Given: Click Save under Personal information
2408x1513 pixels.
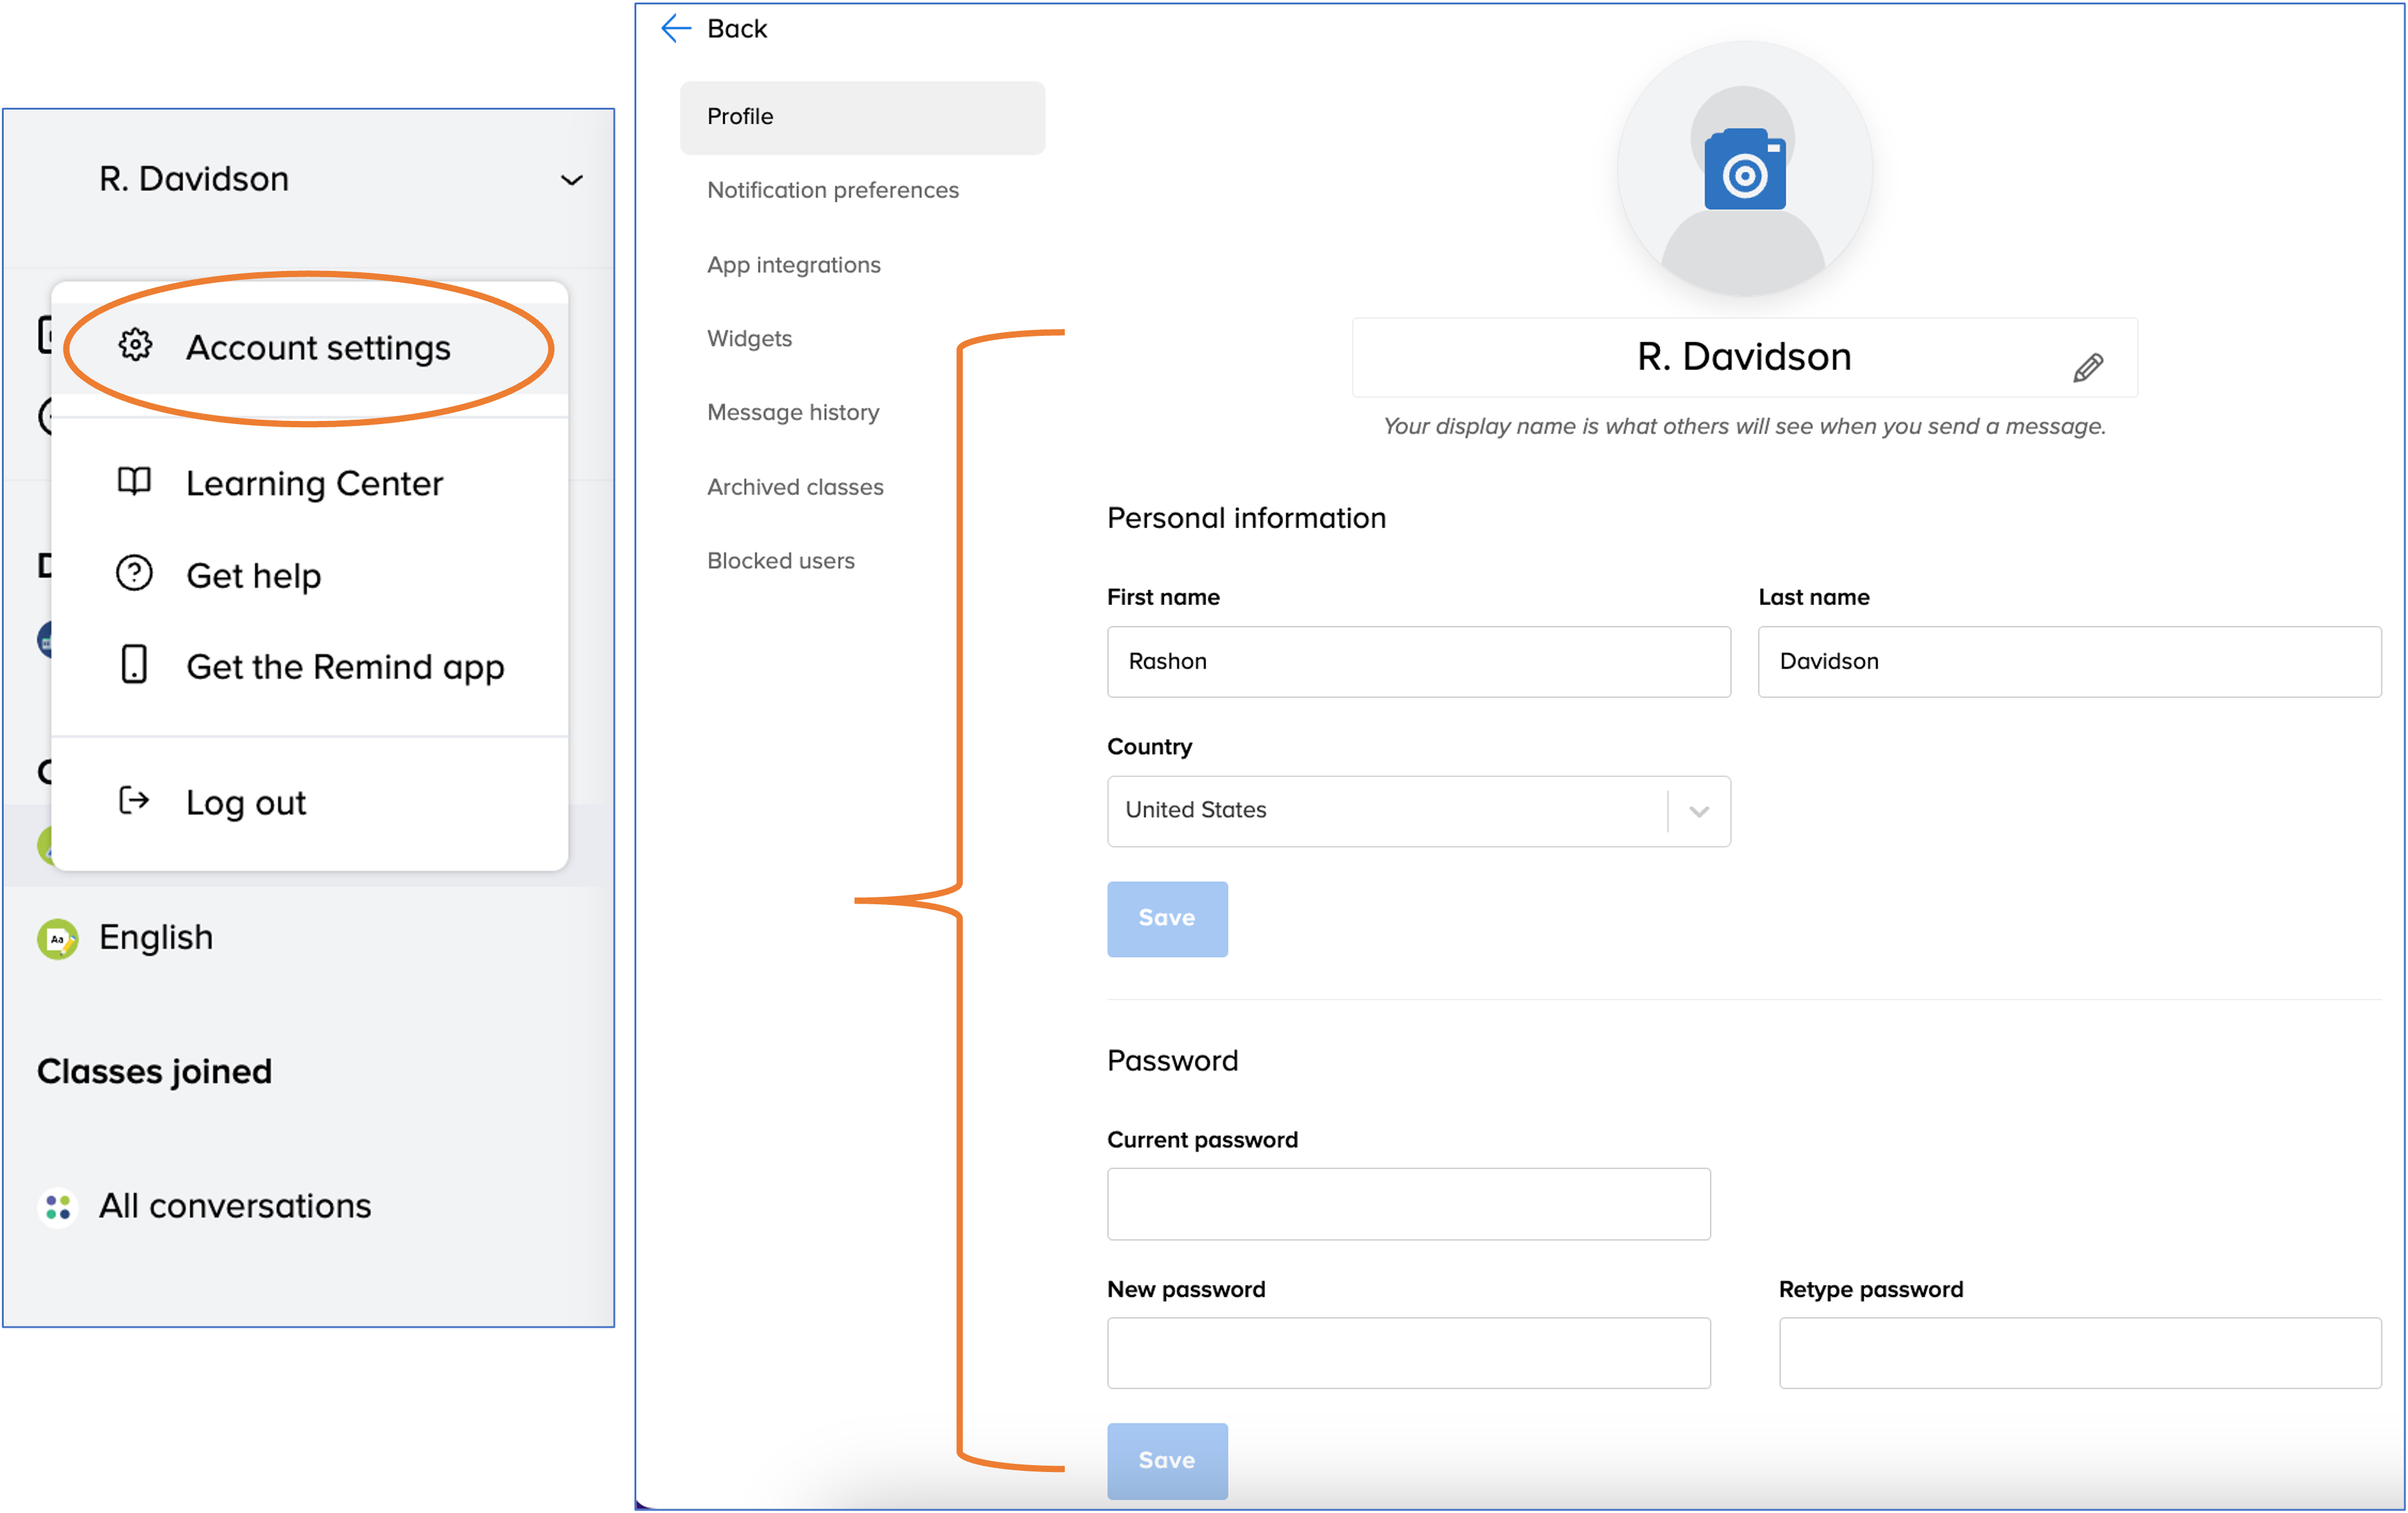Looking at the screenshot, I should coord(1166,918).
